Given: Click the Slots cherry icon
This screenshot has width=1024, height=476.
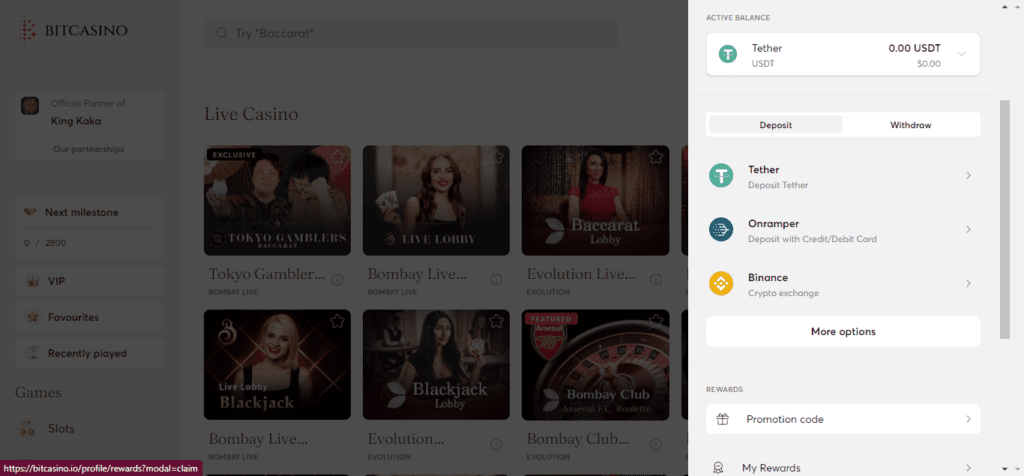Looking at the screenshot, I should click(27, 428).
